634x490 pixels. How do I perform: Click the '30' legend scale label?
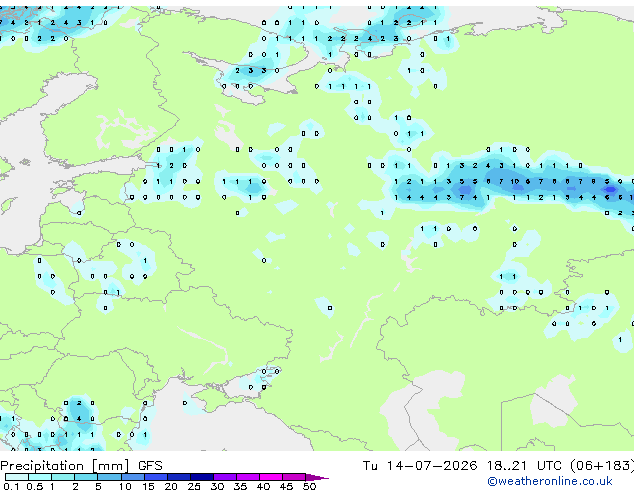217,486
